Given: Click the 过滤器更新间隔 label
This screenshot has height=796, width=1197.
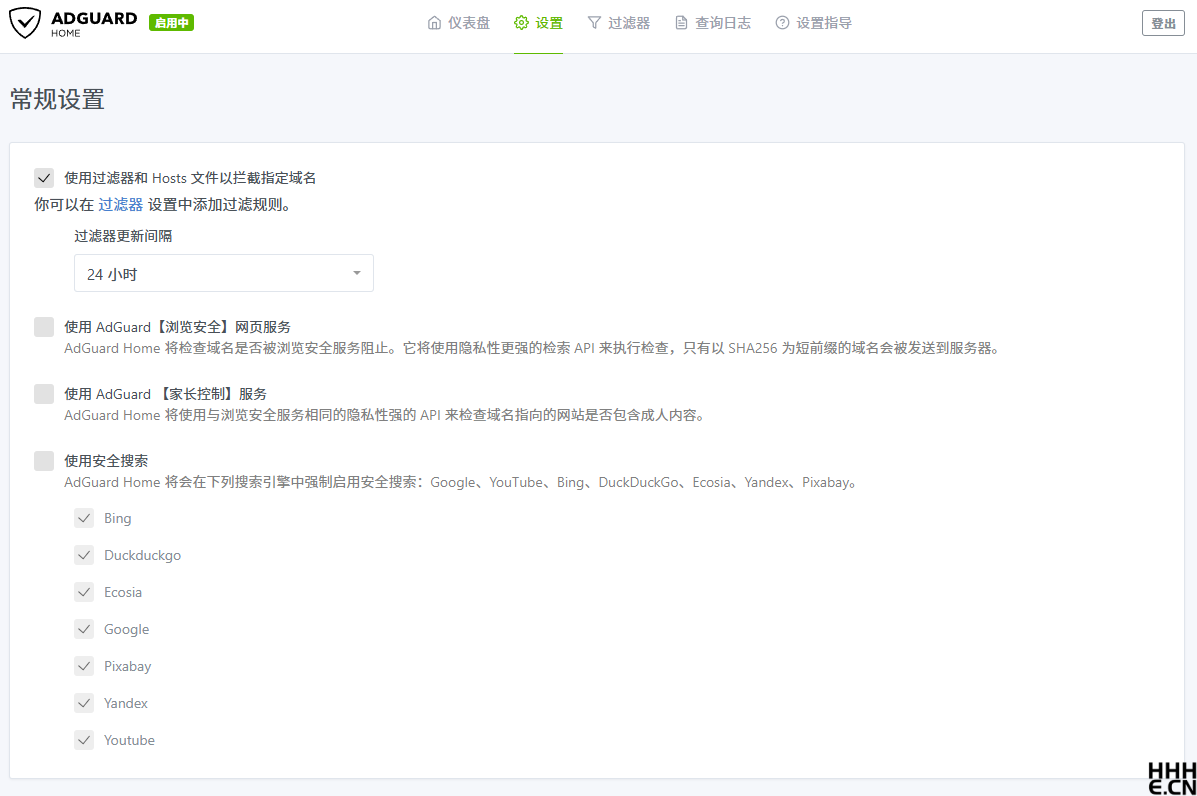Looking at the screenshot, I should point(123,236).
